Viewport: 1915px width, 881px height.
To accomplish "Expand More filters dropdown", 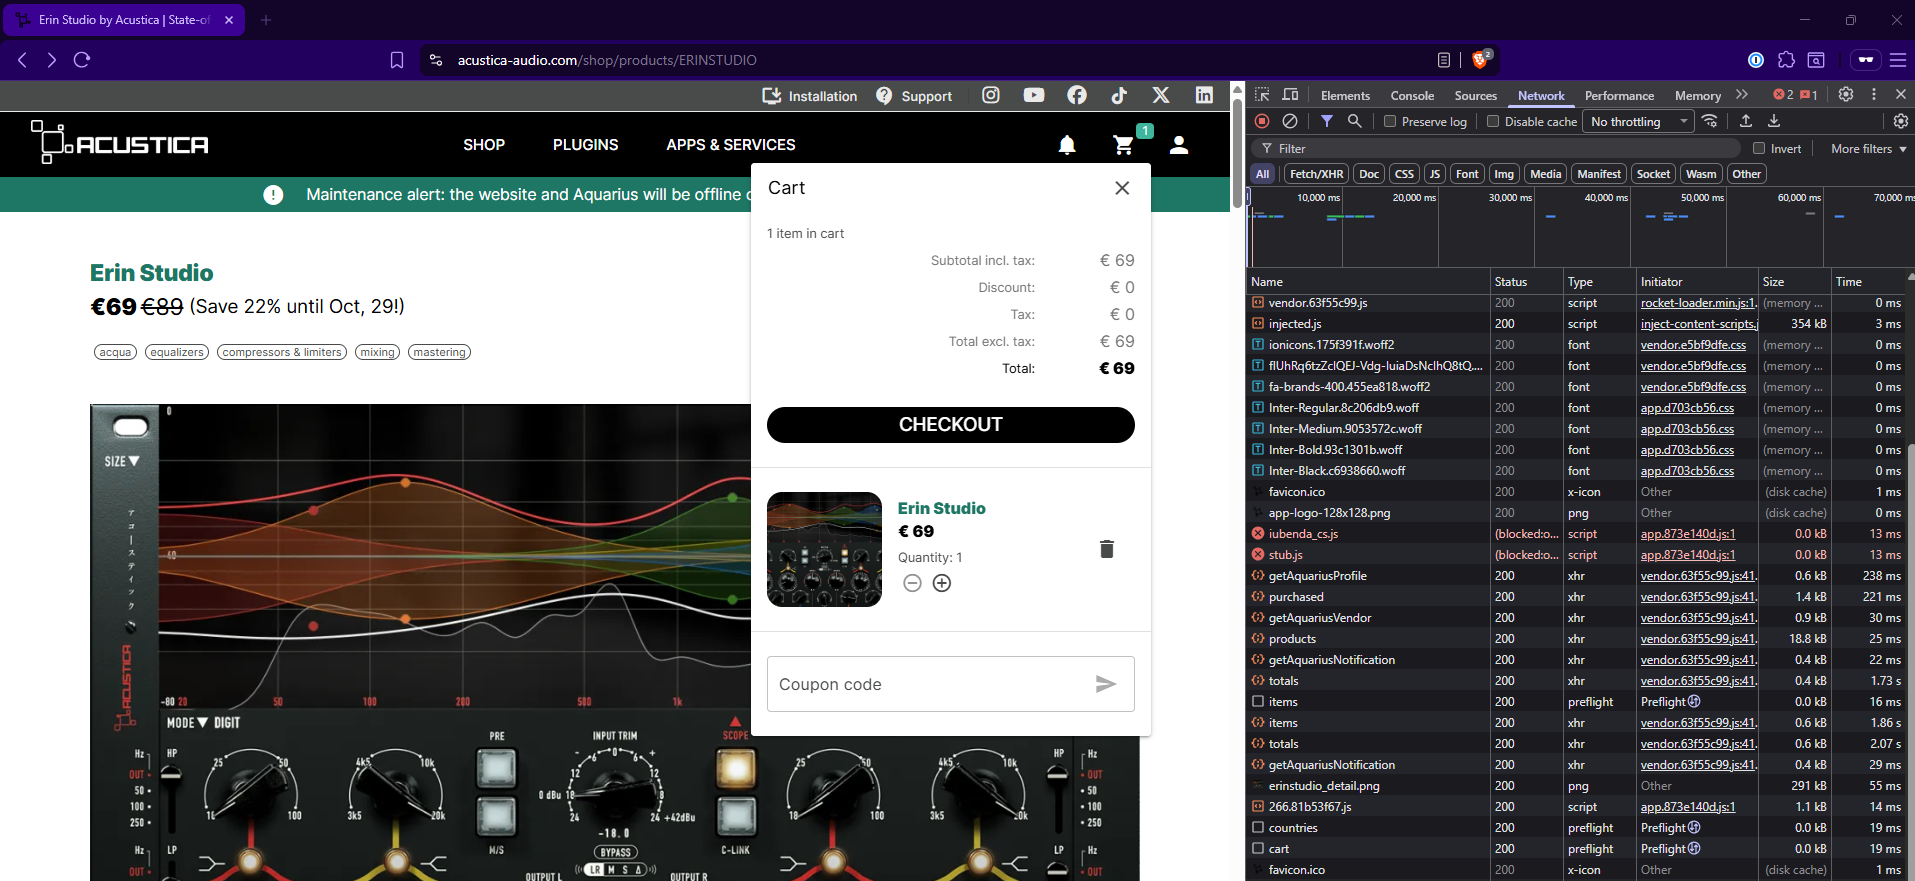I will (1868, 148).
